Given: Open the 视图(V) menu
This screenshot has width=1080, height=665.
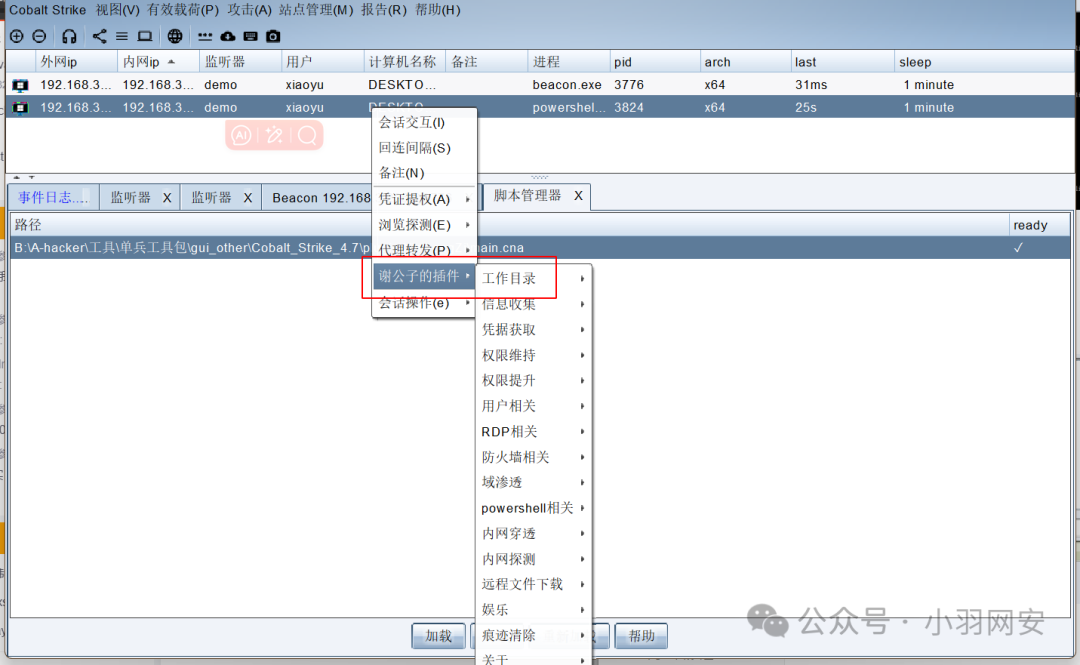Looking at the screenshot, I should point(117,10).
